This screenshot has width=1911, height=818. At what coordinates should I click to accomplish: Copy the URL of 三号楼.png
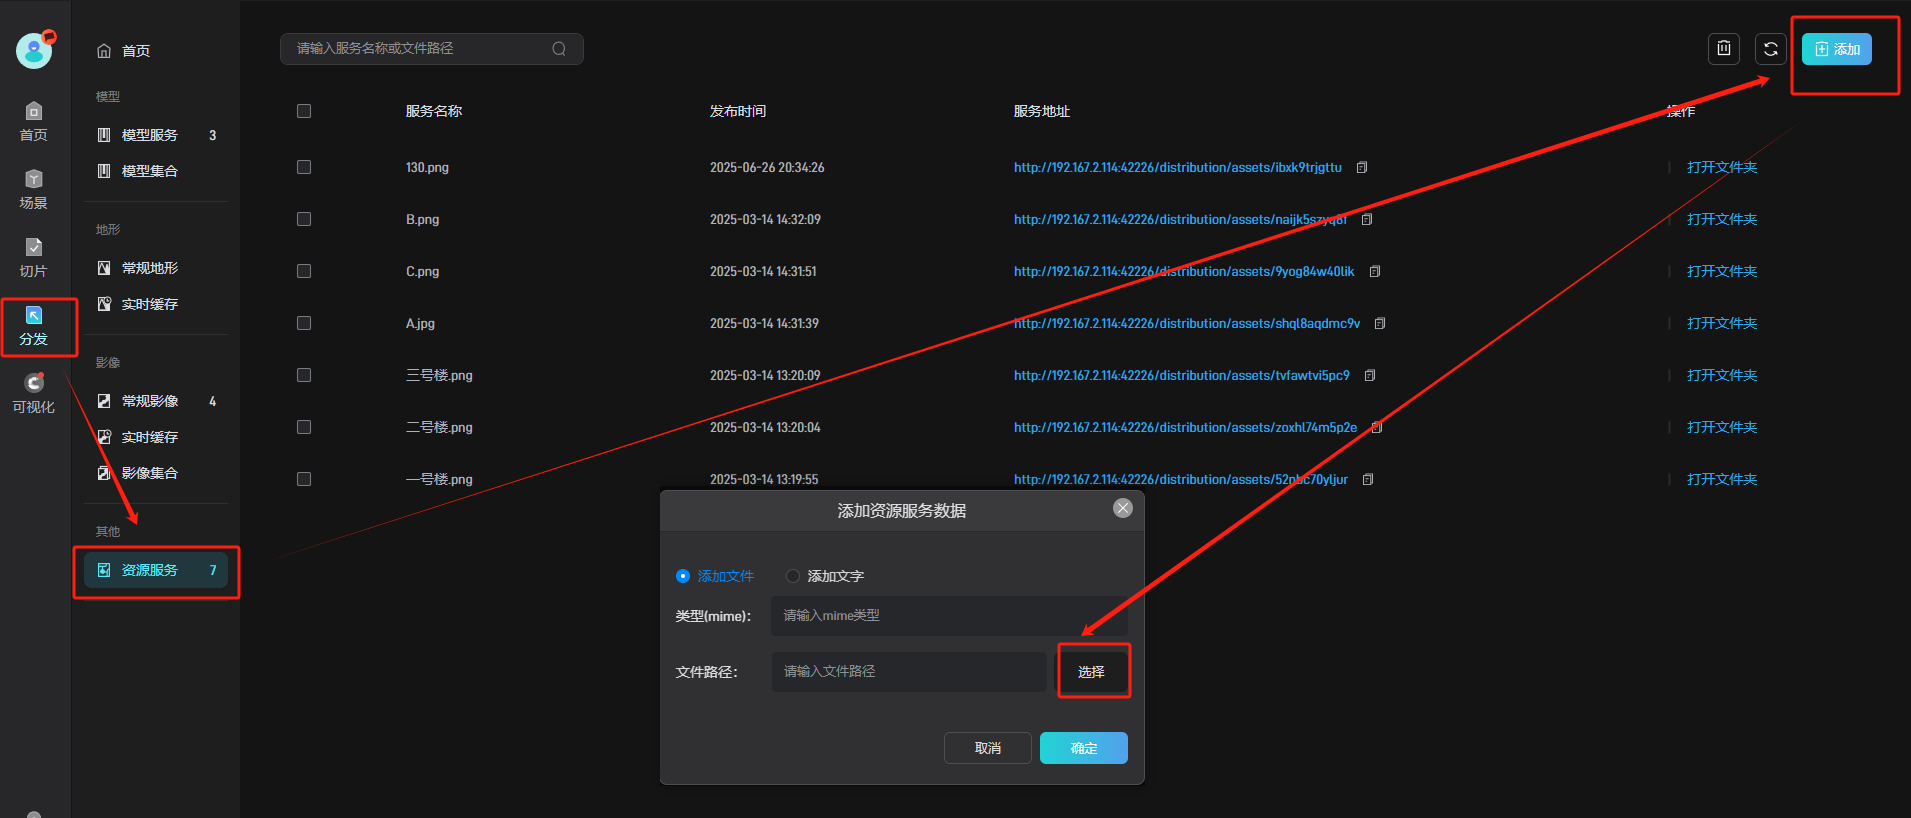click(1370, 376)
